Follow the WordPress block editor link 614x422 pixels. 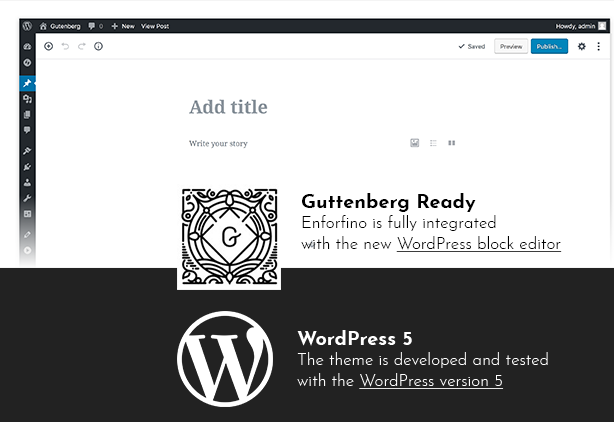coord(479,244)
